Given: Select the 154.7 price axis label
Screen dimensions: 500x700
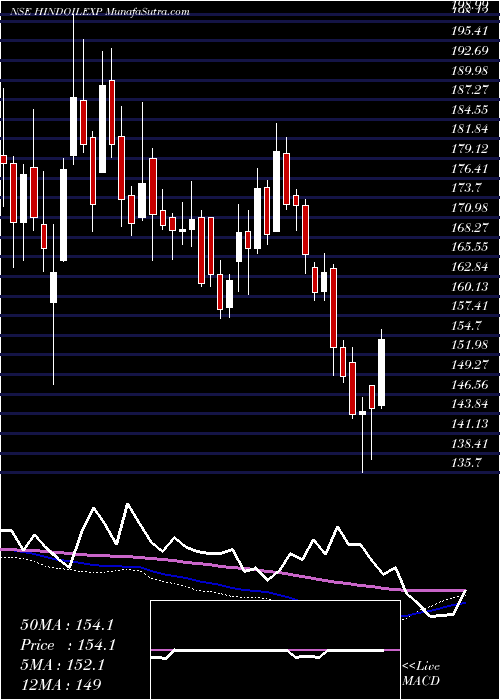Looking at the screenshot, I should [467, 326].
